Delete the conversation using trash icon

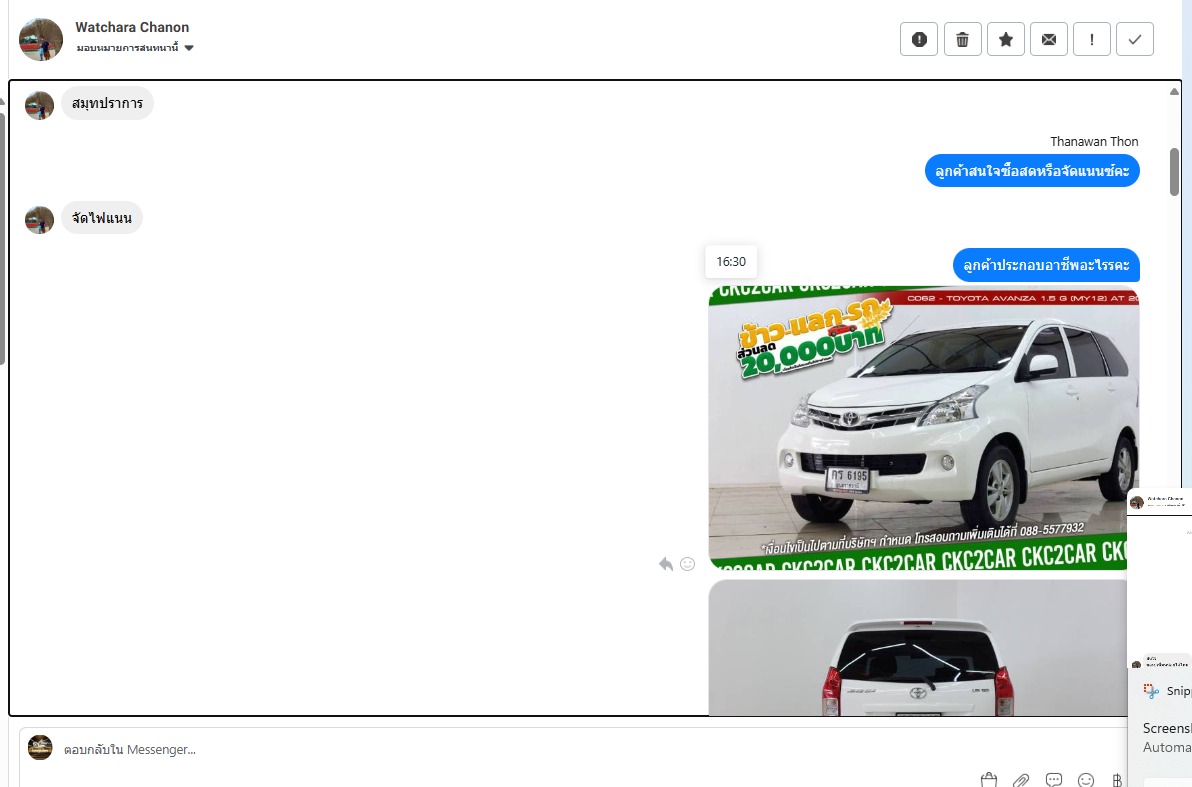(962, 40)
